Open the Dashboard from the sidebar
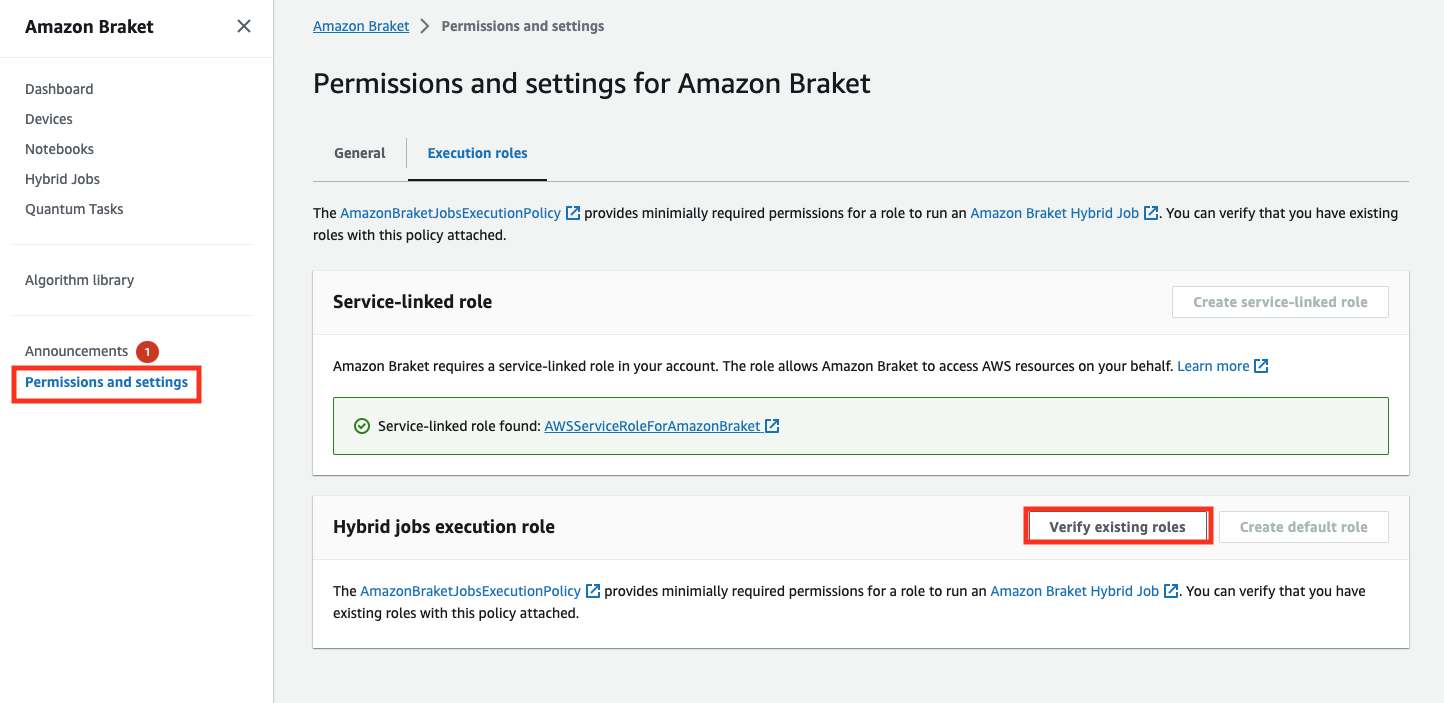 click(x=59, y=89)
